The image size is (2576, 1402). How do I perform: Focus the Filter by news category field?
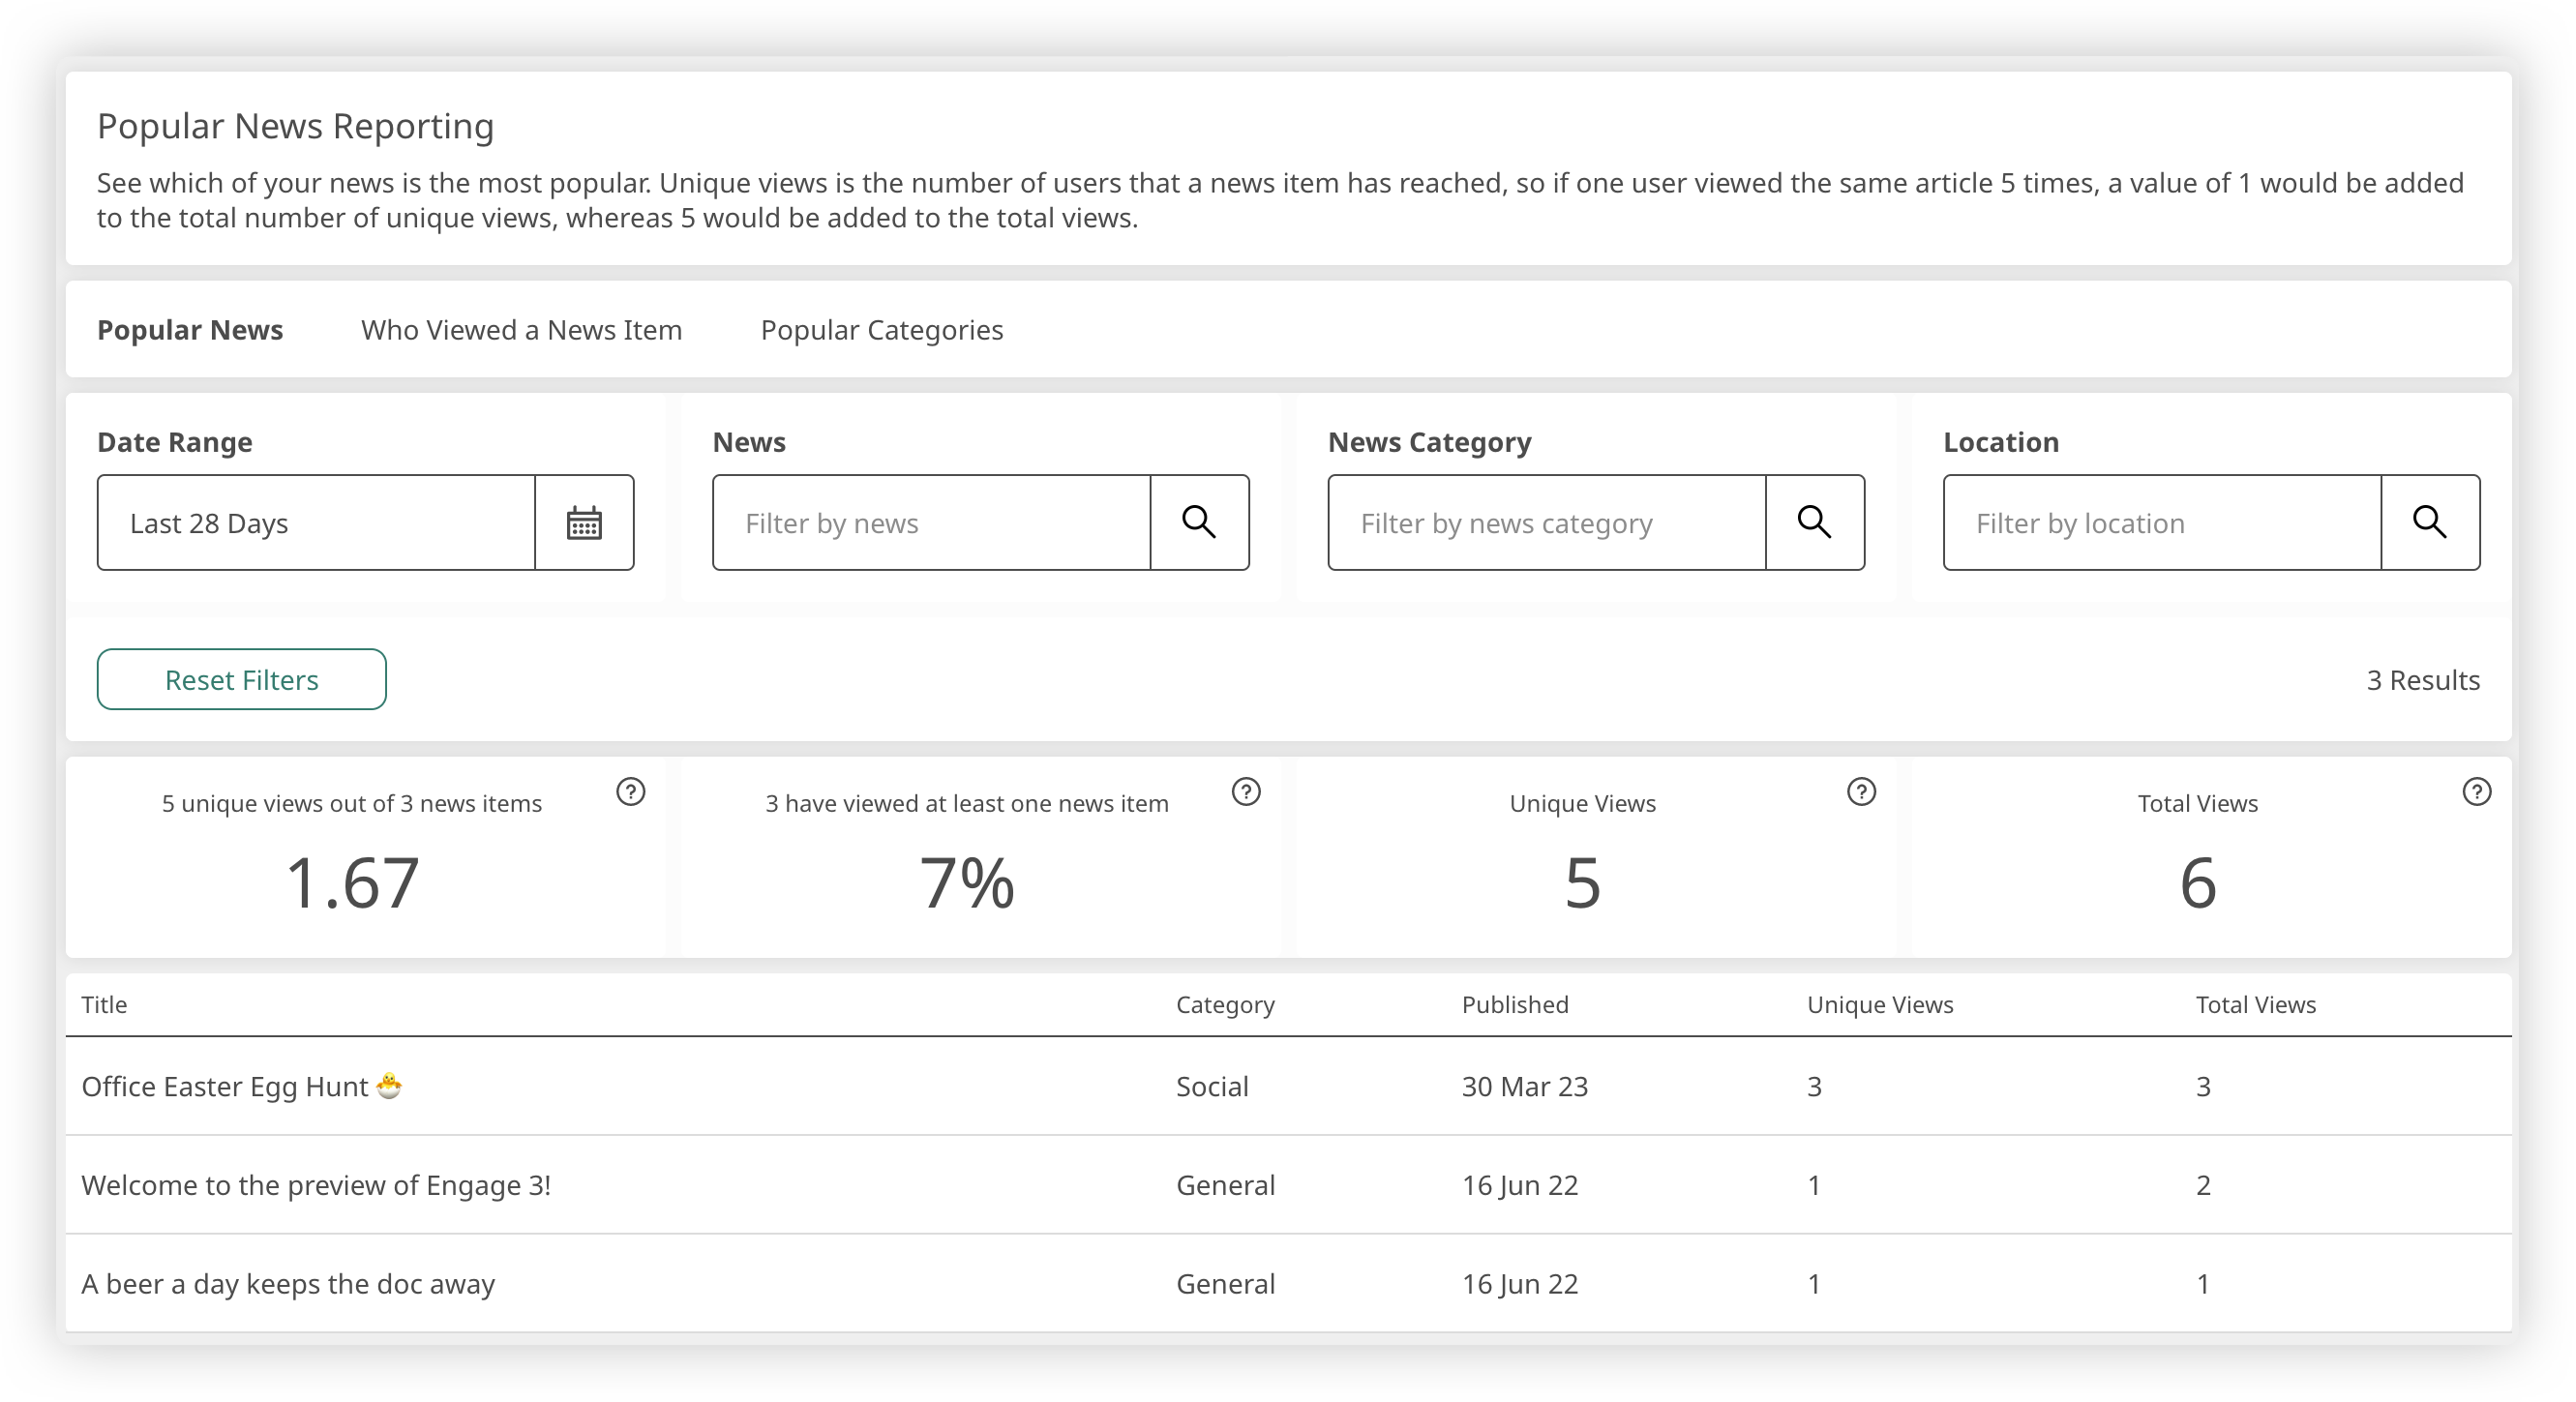pyautogui.click(x=1546, y=523)
